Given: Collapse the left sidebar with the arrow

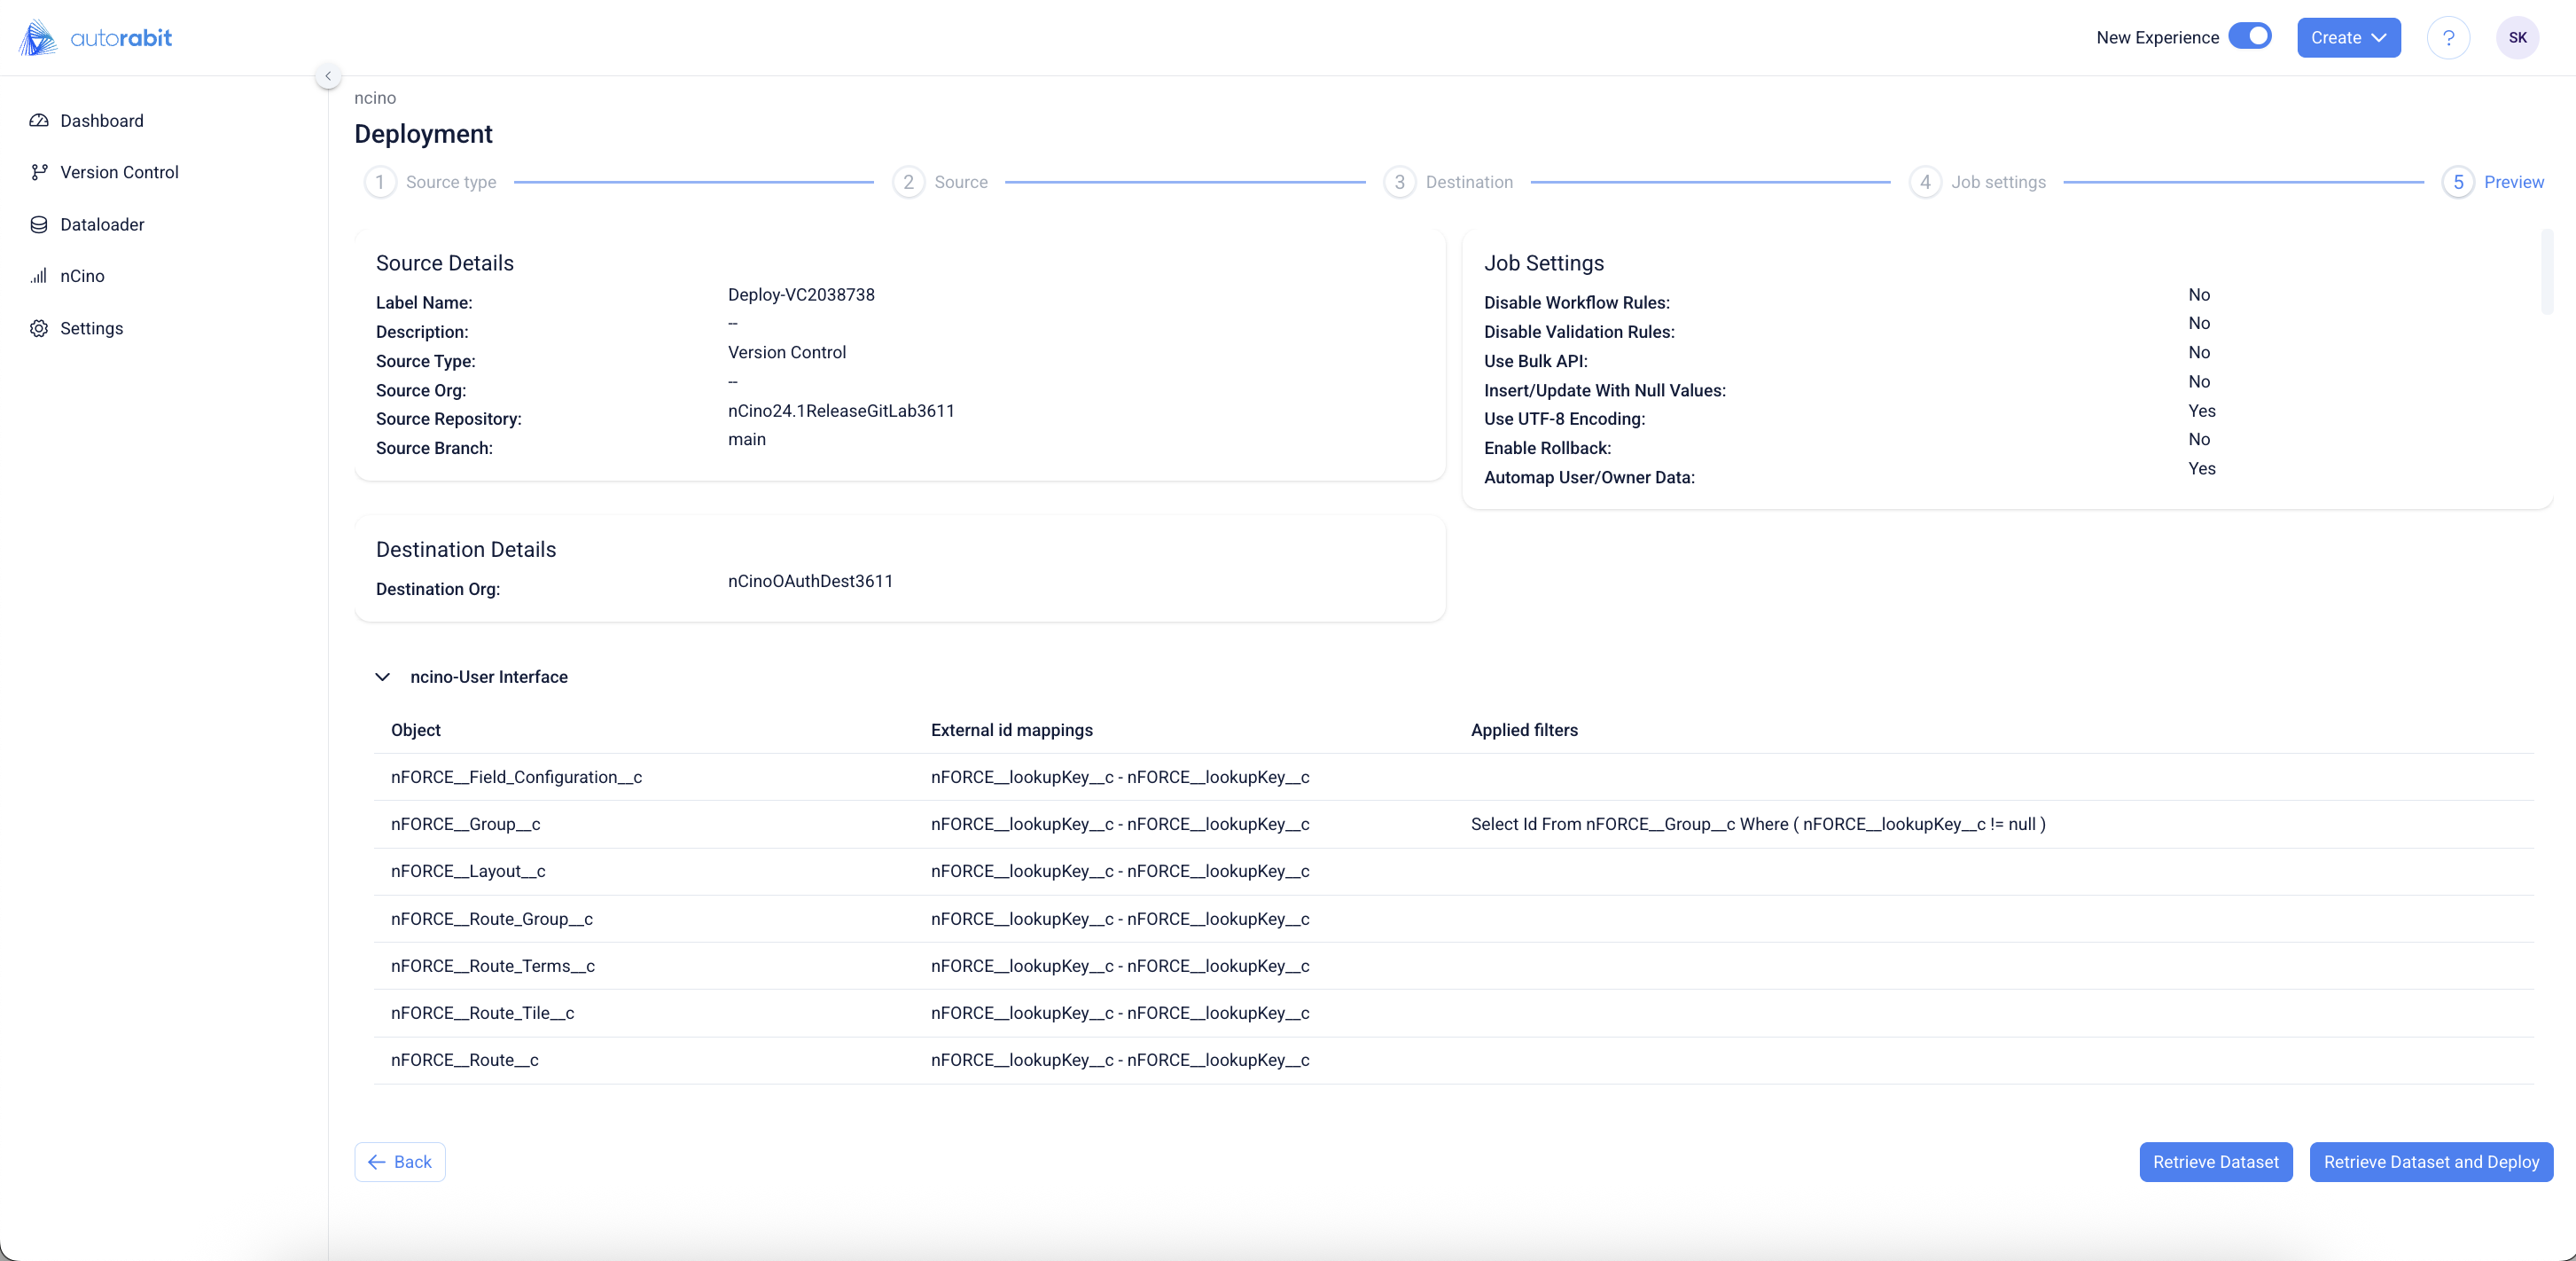Looking at the screenshot, I should pos(328,76).
